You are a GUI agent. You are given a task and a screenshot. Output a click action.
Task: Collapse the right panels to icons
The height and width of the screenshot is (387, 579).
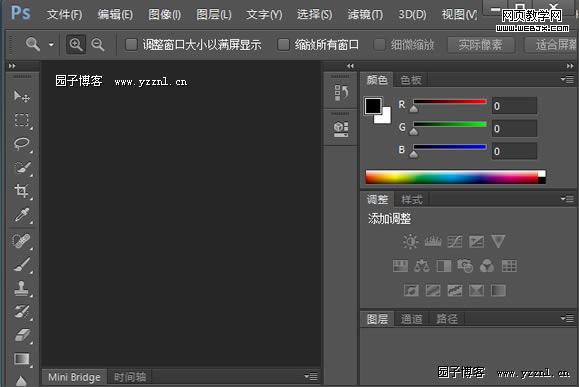pos(570,66)
